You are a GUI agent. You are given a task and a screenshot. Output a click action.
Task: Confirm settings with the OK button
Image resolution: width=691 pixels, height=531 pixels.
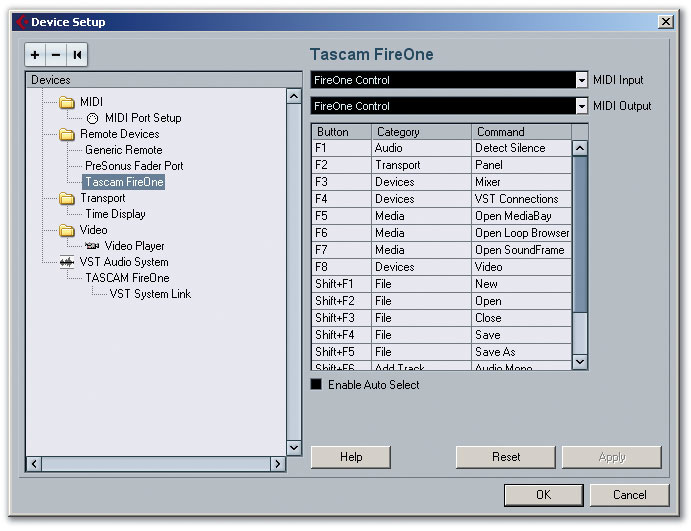[x=543, y=495]
